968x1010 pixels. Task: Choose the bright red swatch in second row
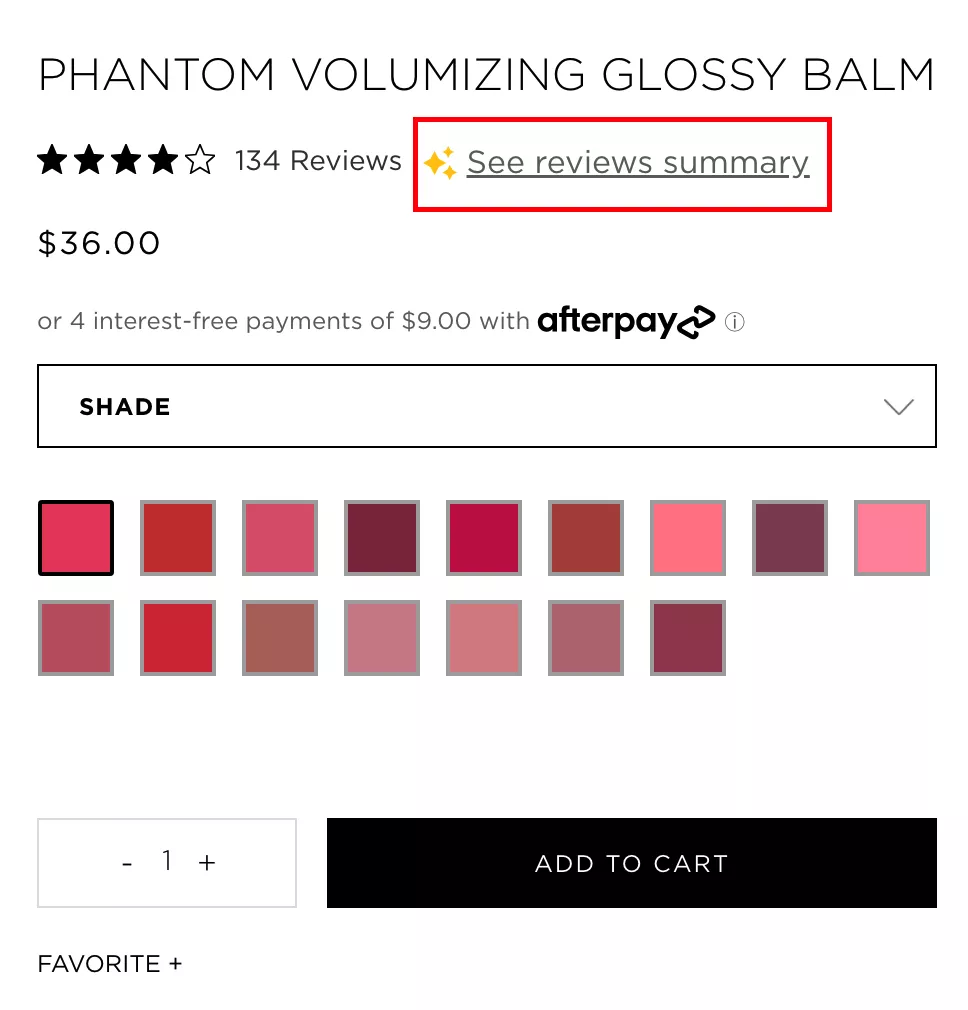[178, 638]
